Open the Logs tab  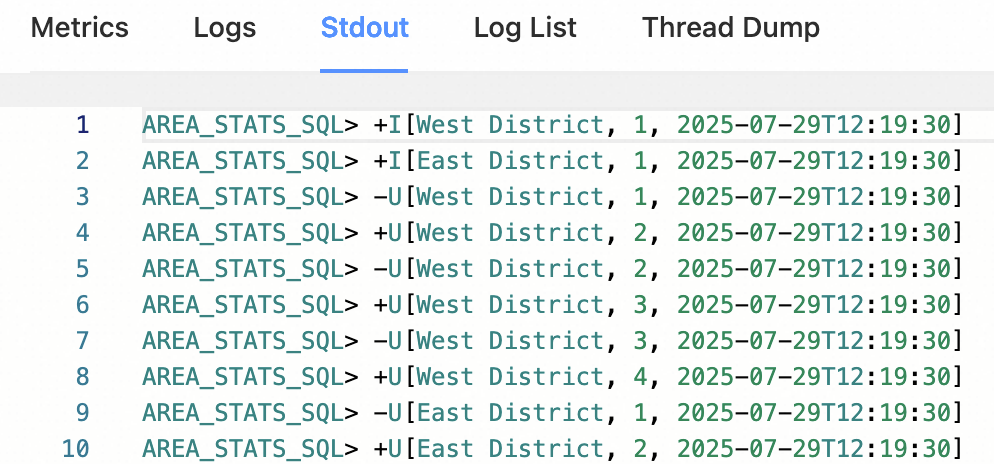pos(225,28)
